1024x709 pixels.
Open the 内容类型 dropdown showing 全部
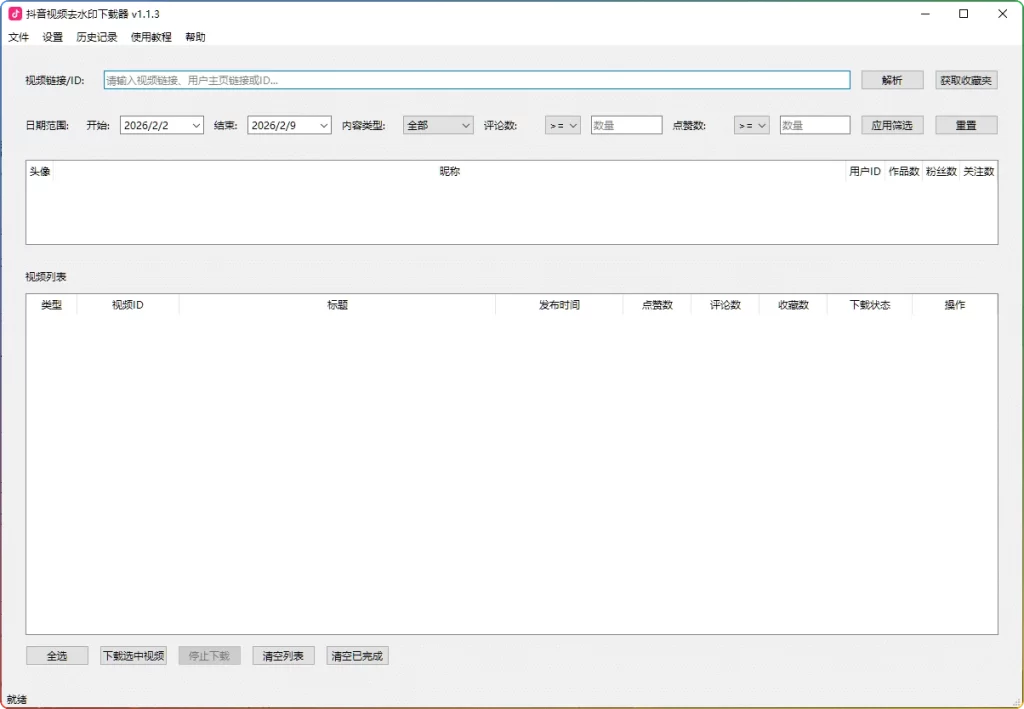pyautogui.click(x=437, y=125)
